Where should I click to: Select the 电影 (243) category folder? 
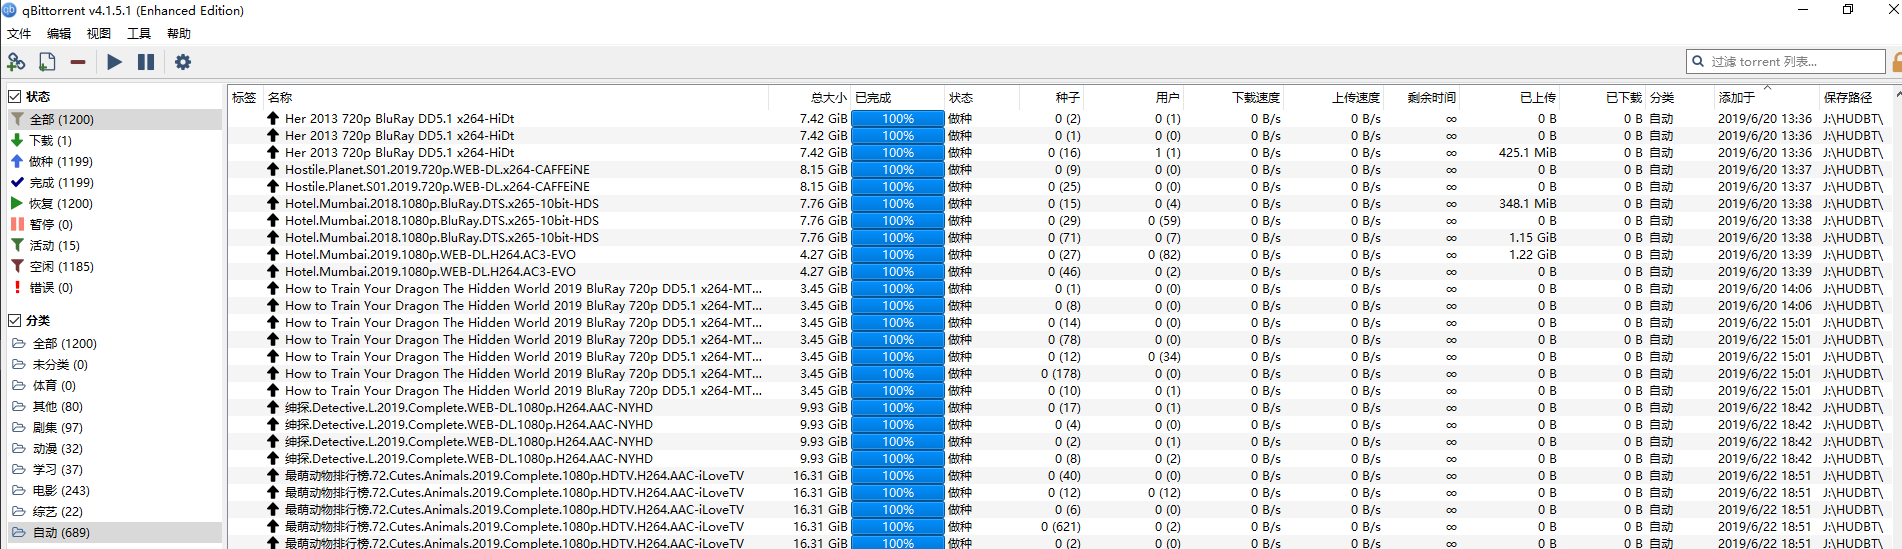coord(115,491)
